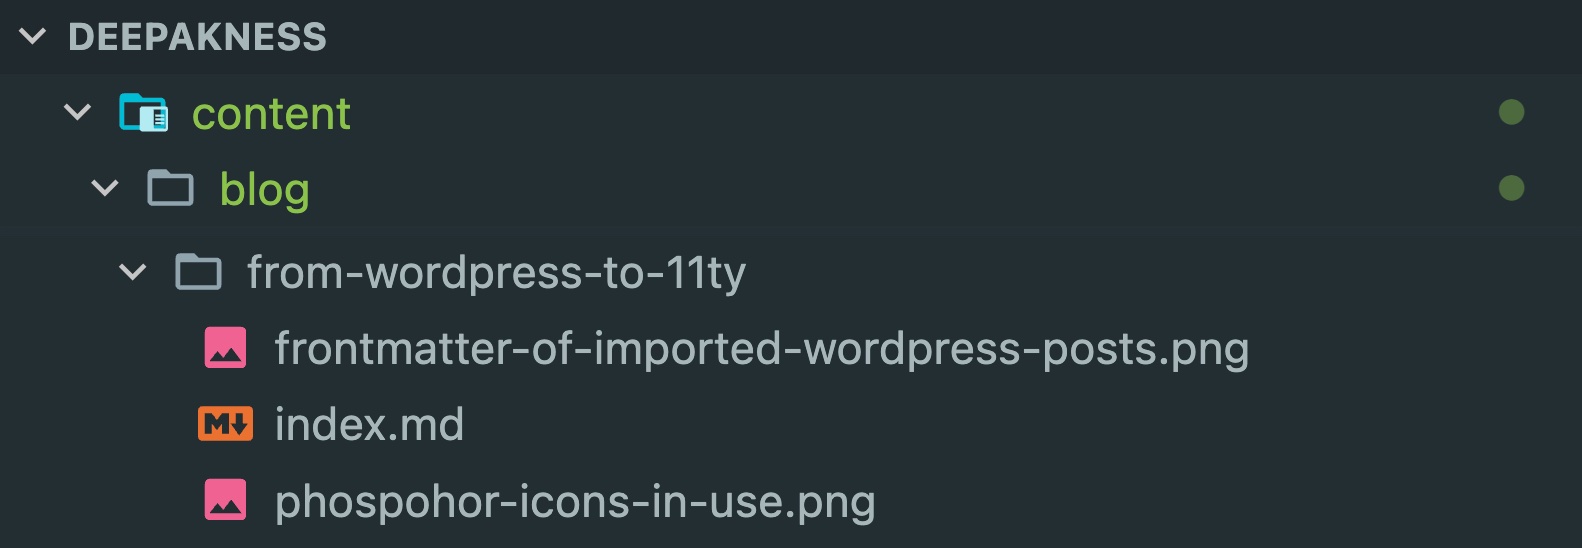Image resolution: width=1582 pixels, height=548 pixels.
Task: Collapse the content folder chevron
Action: pyautogui.click(x=77, y=113)
